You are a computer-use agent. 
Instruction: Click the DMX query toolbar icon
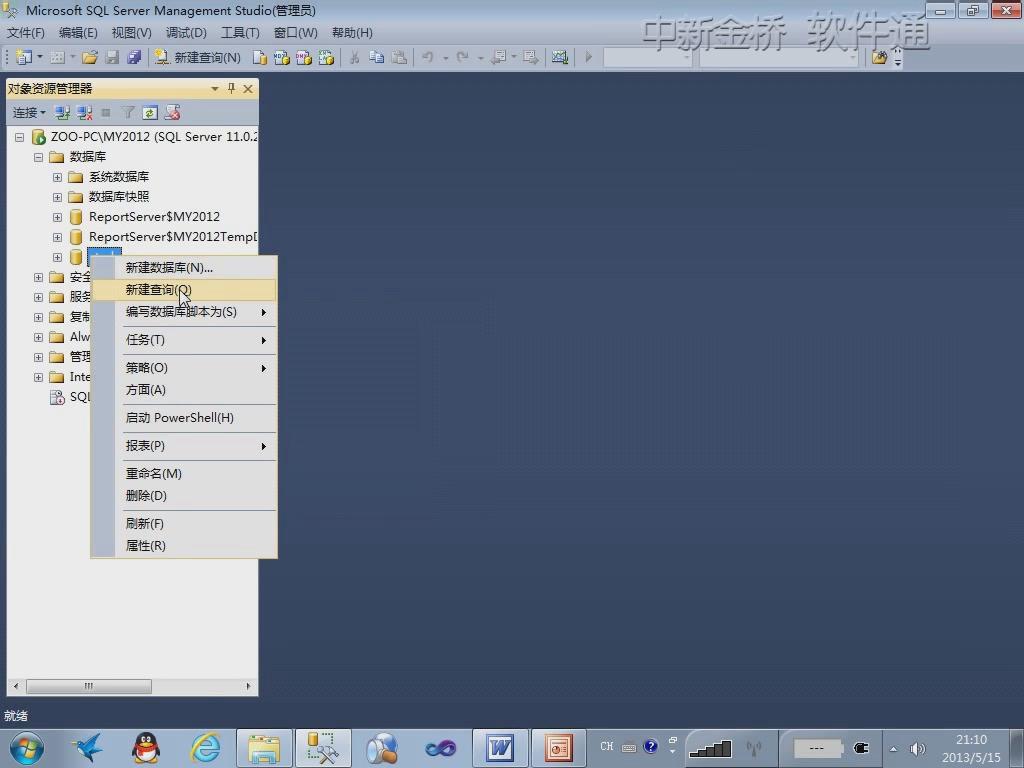304,57
